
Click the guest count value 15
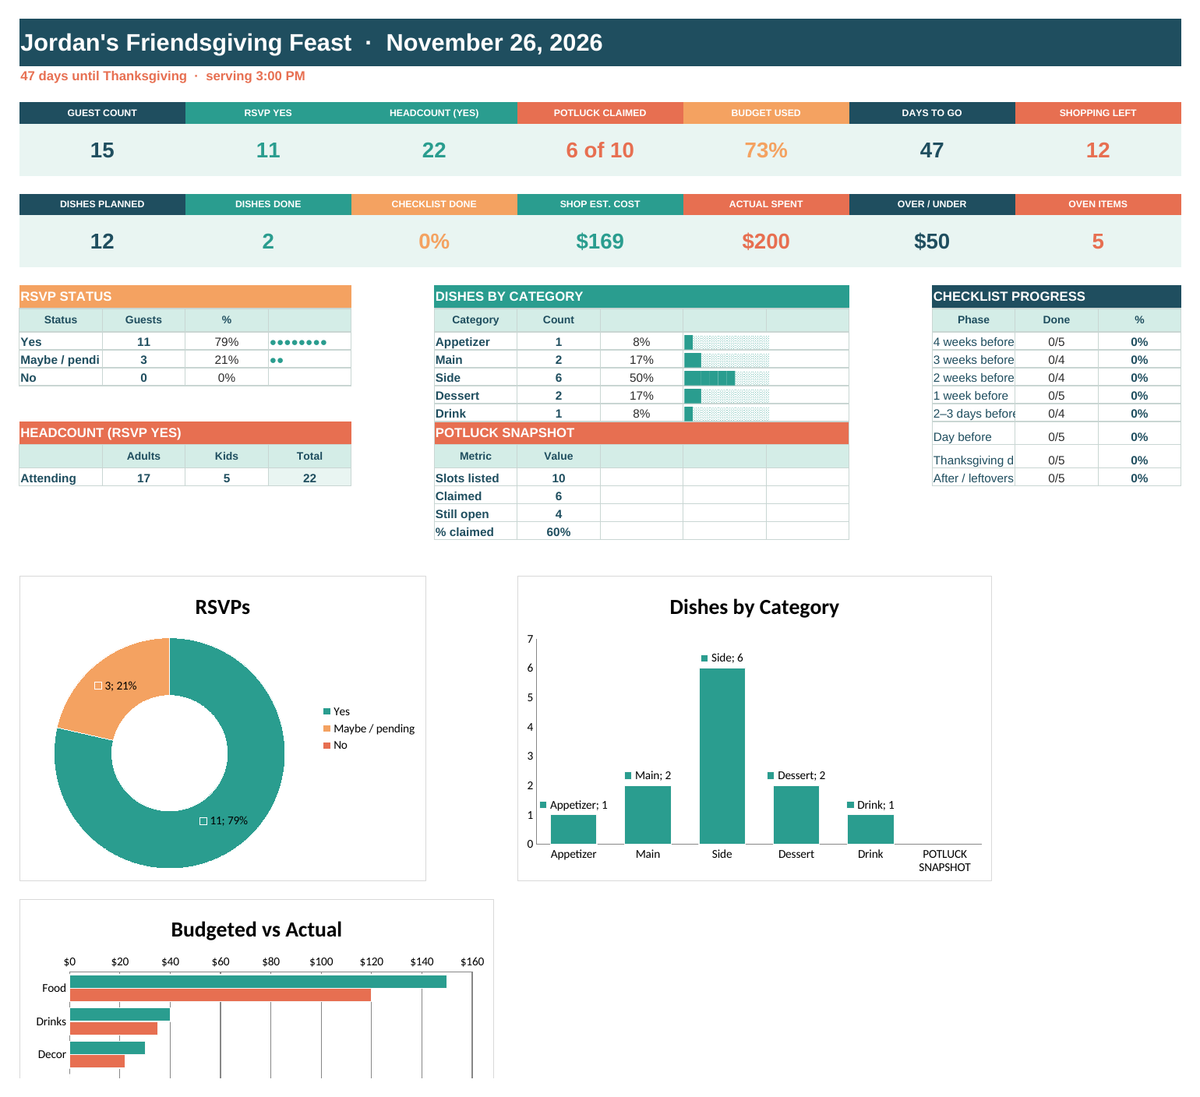[102, 150]
